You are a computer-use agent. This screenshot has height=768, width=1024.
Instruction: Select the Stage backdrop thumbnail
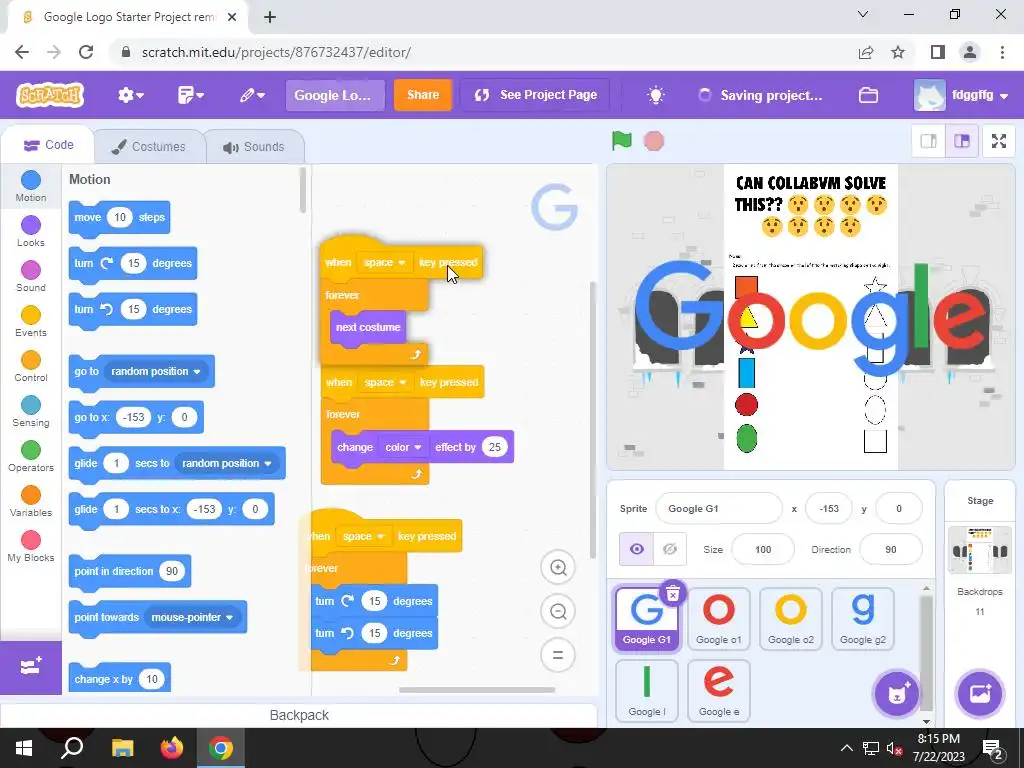[x=980, y=550]
